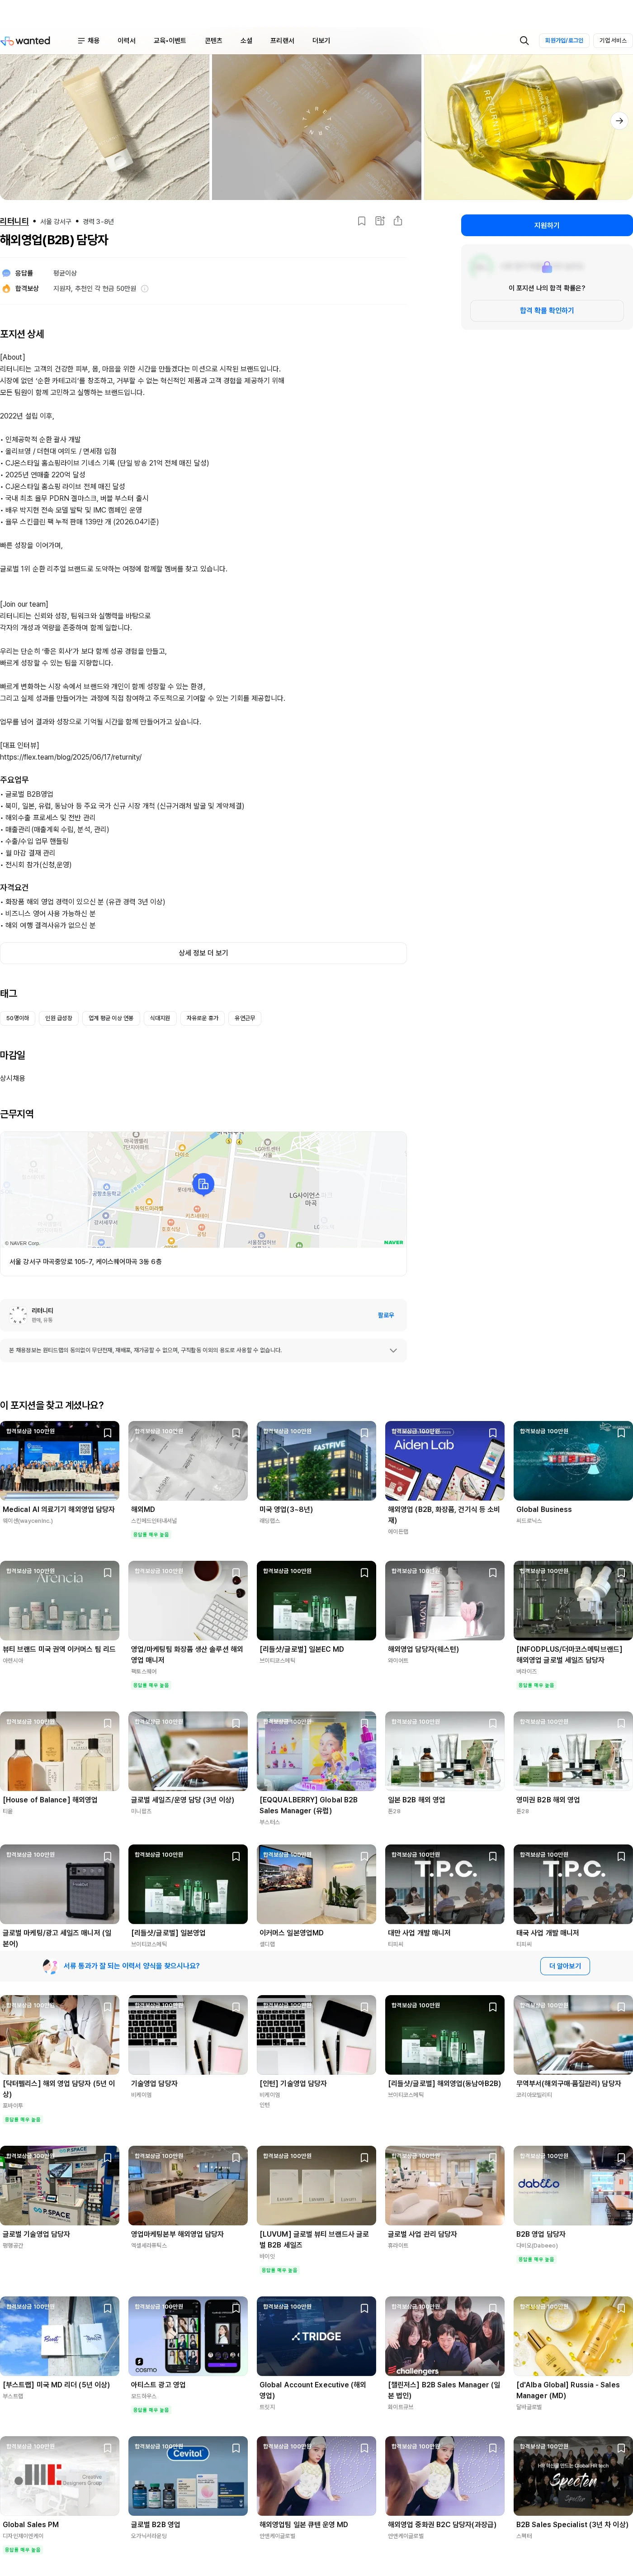Click the search magnifier icon
Image resolution: width=633 pixels, height=2576 pixels.
pyautogui.click(x=524, y=41)
